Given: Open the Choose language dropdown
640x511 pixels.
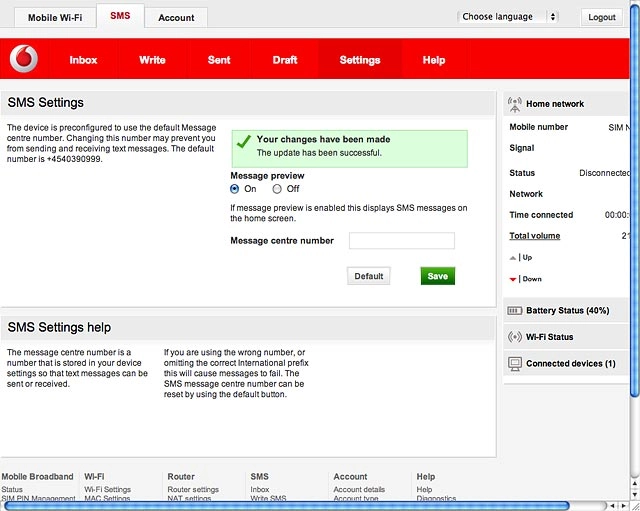Looking at the screenshot, I should (507, 17).
